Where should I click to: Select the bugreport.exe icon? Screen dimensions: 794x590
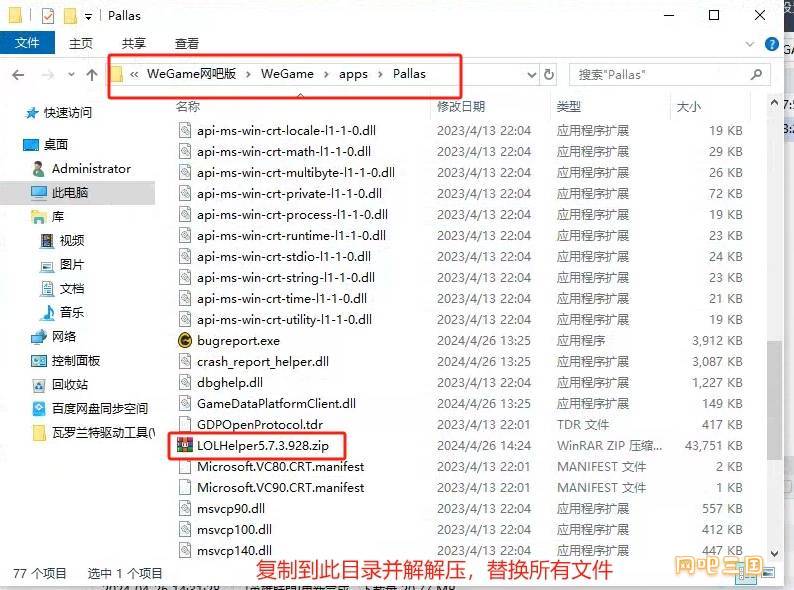[185, 340]
